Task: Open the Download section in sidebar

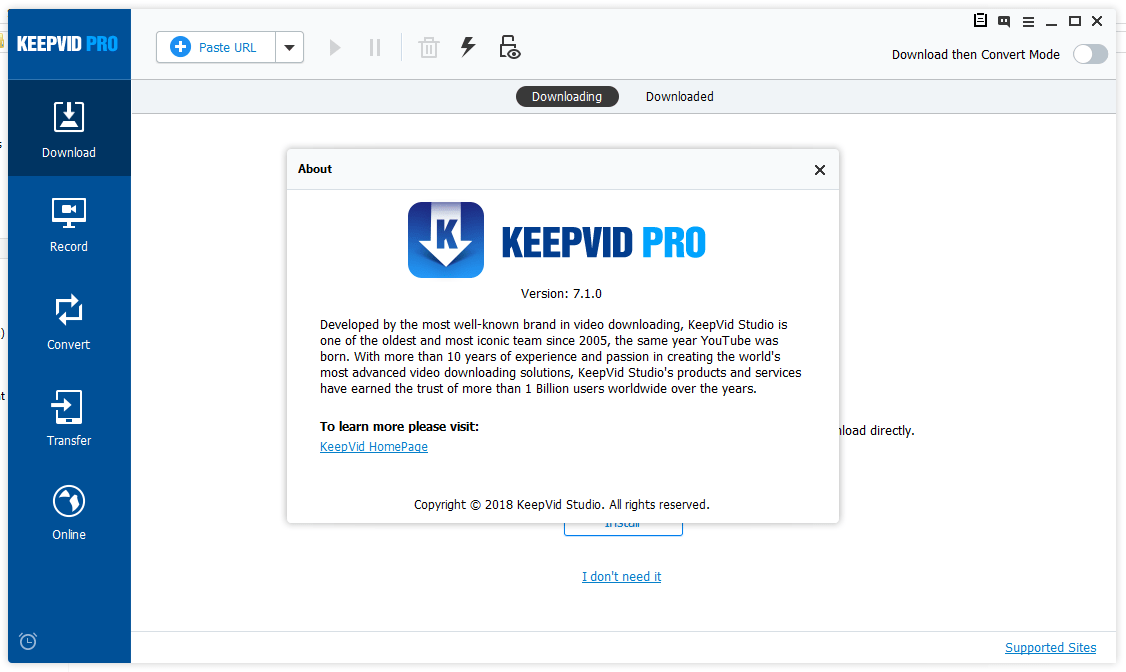Action: [69, 129]
